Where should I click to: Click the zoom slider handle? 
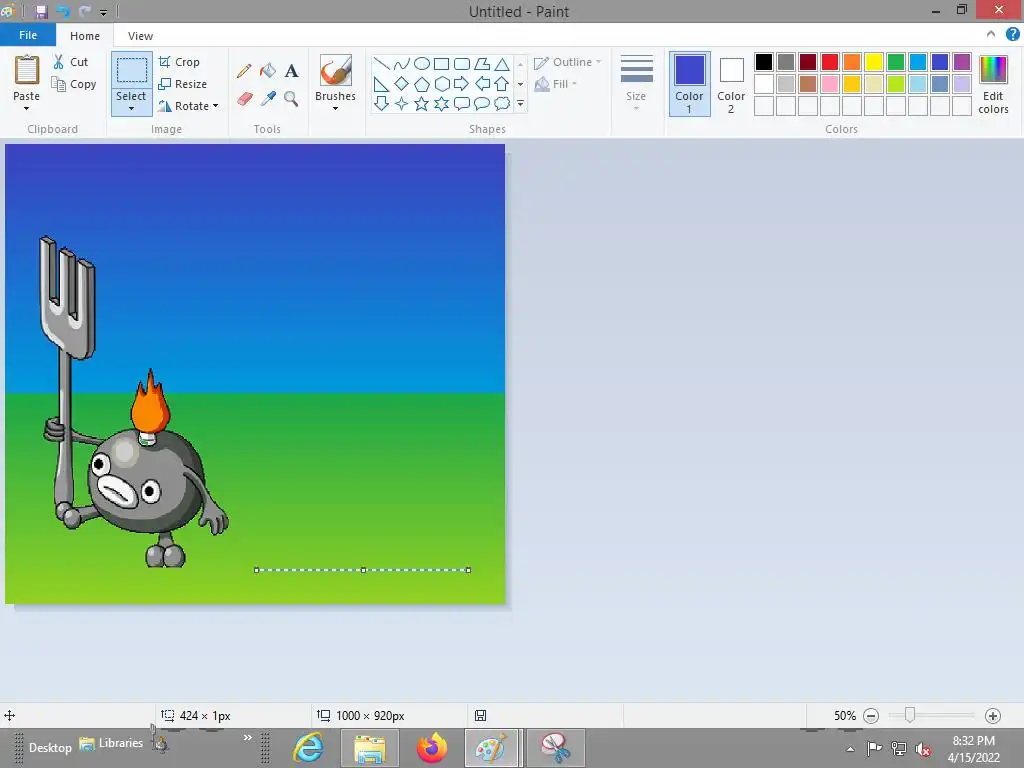coord(909,715)
